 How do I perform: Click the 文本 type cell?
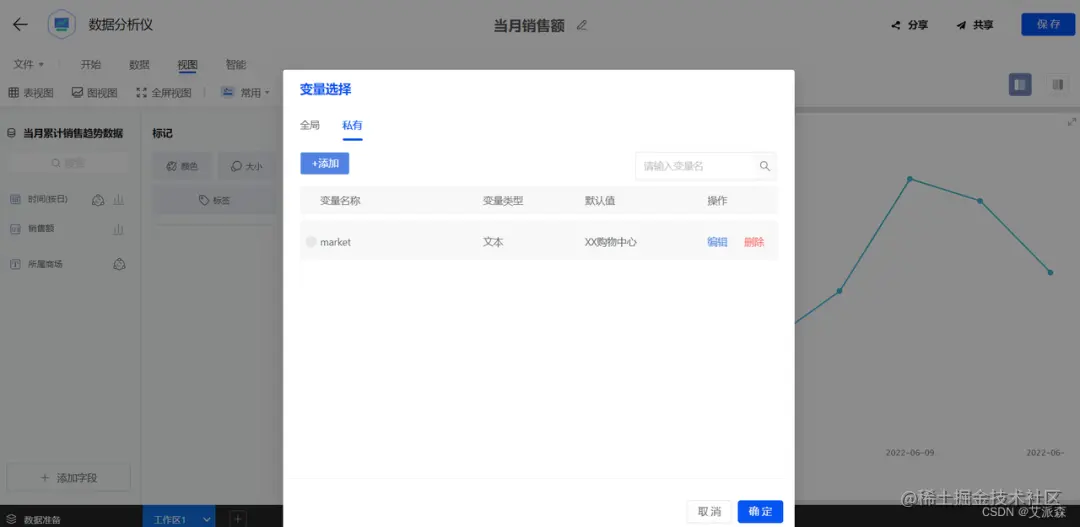coord(492,242)
